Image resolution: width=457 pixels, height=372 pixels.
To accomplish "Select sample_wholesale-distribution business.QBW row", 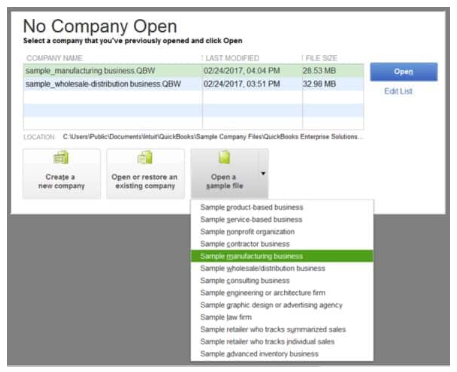I will tap(193, 84).
